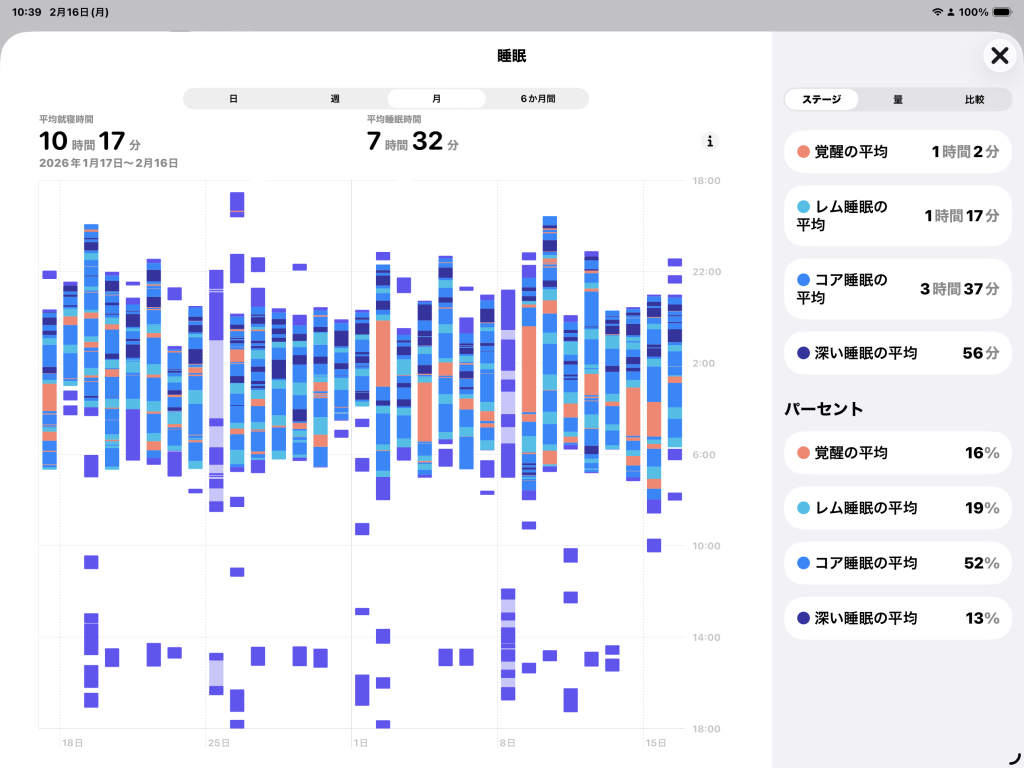
Task: Switch to the 週 view
Action: pyautogui.click(x=335, y=99)
